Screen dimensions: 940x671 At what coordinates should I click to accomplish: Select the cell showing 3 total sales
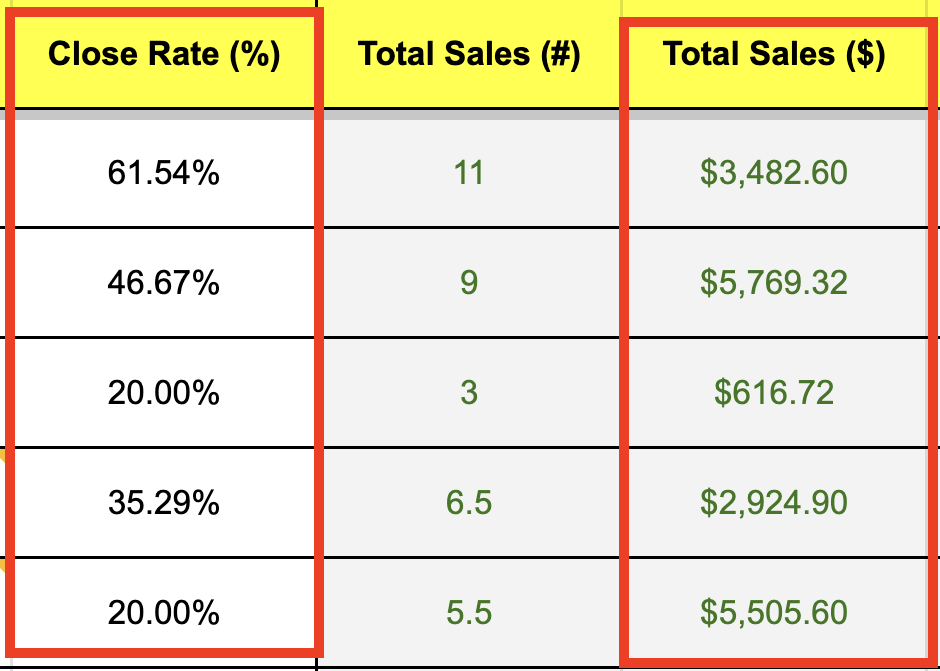point(469,393)
